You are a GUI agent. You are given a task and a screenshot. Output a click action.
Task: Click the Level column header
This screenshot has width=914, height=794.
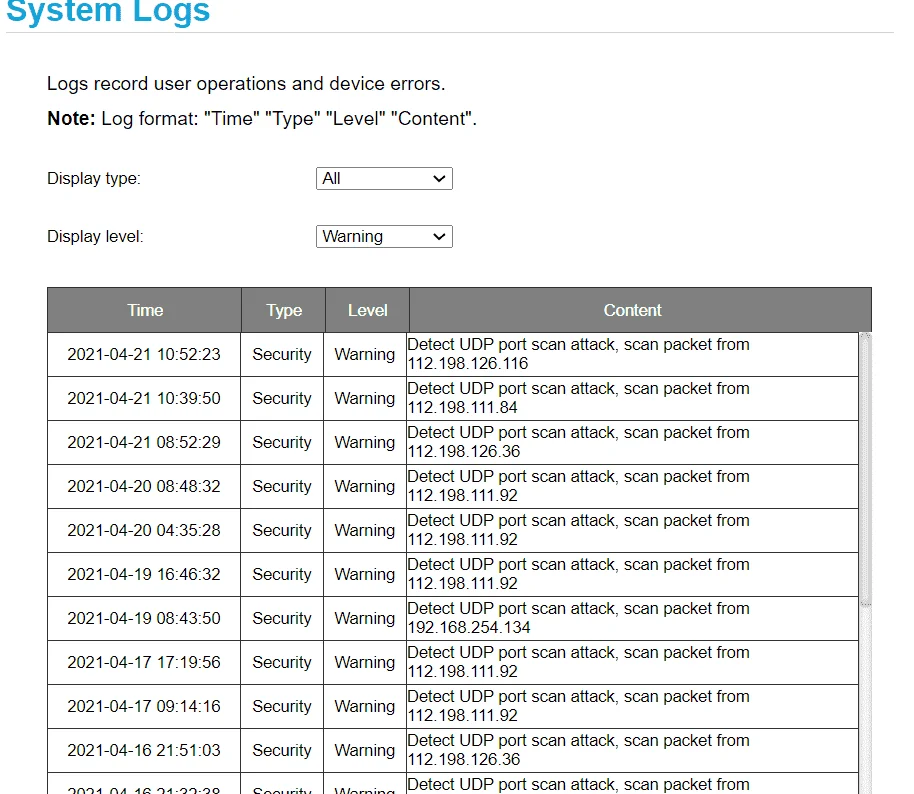click(x=367, y=310)
